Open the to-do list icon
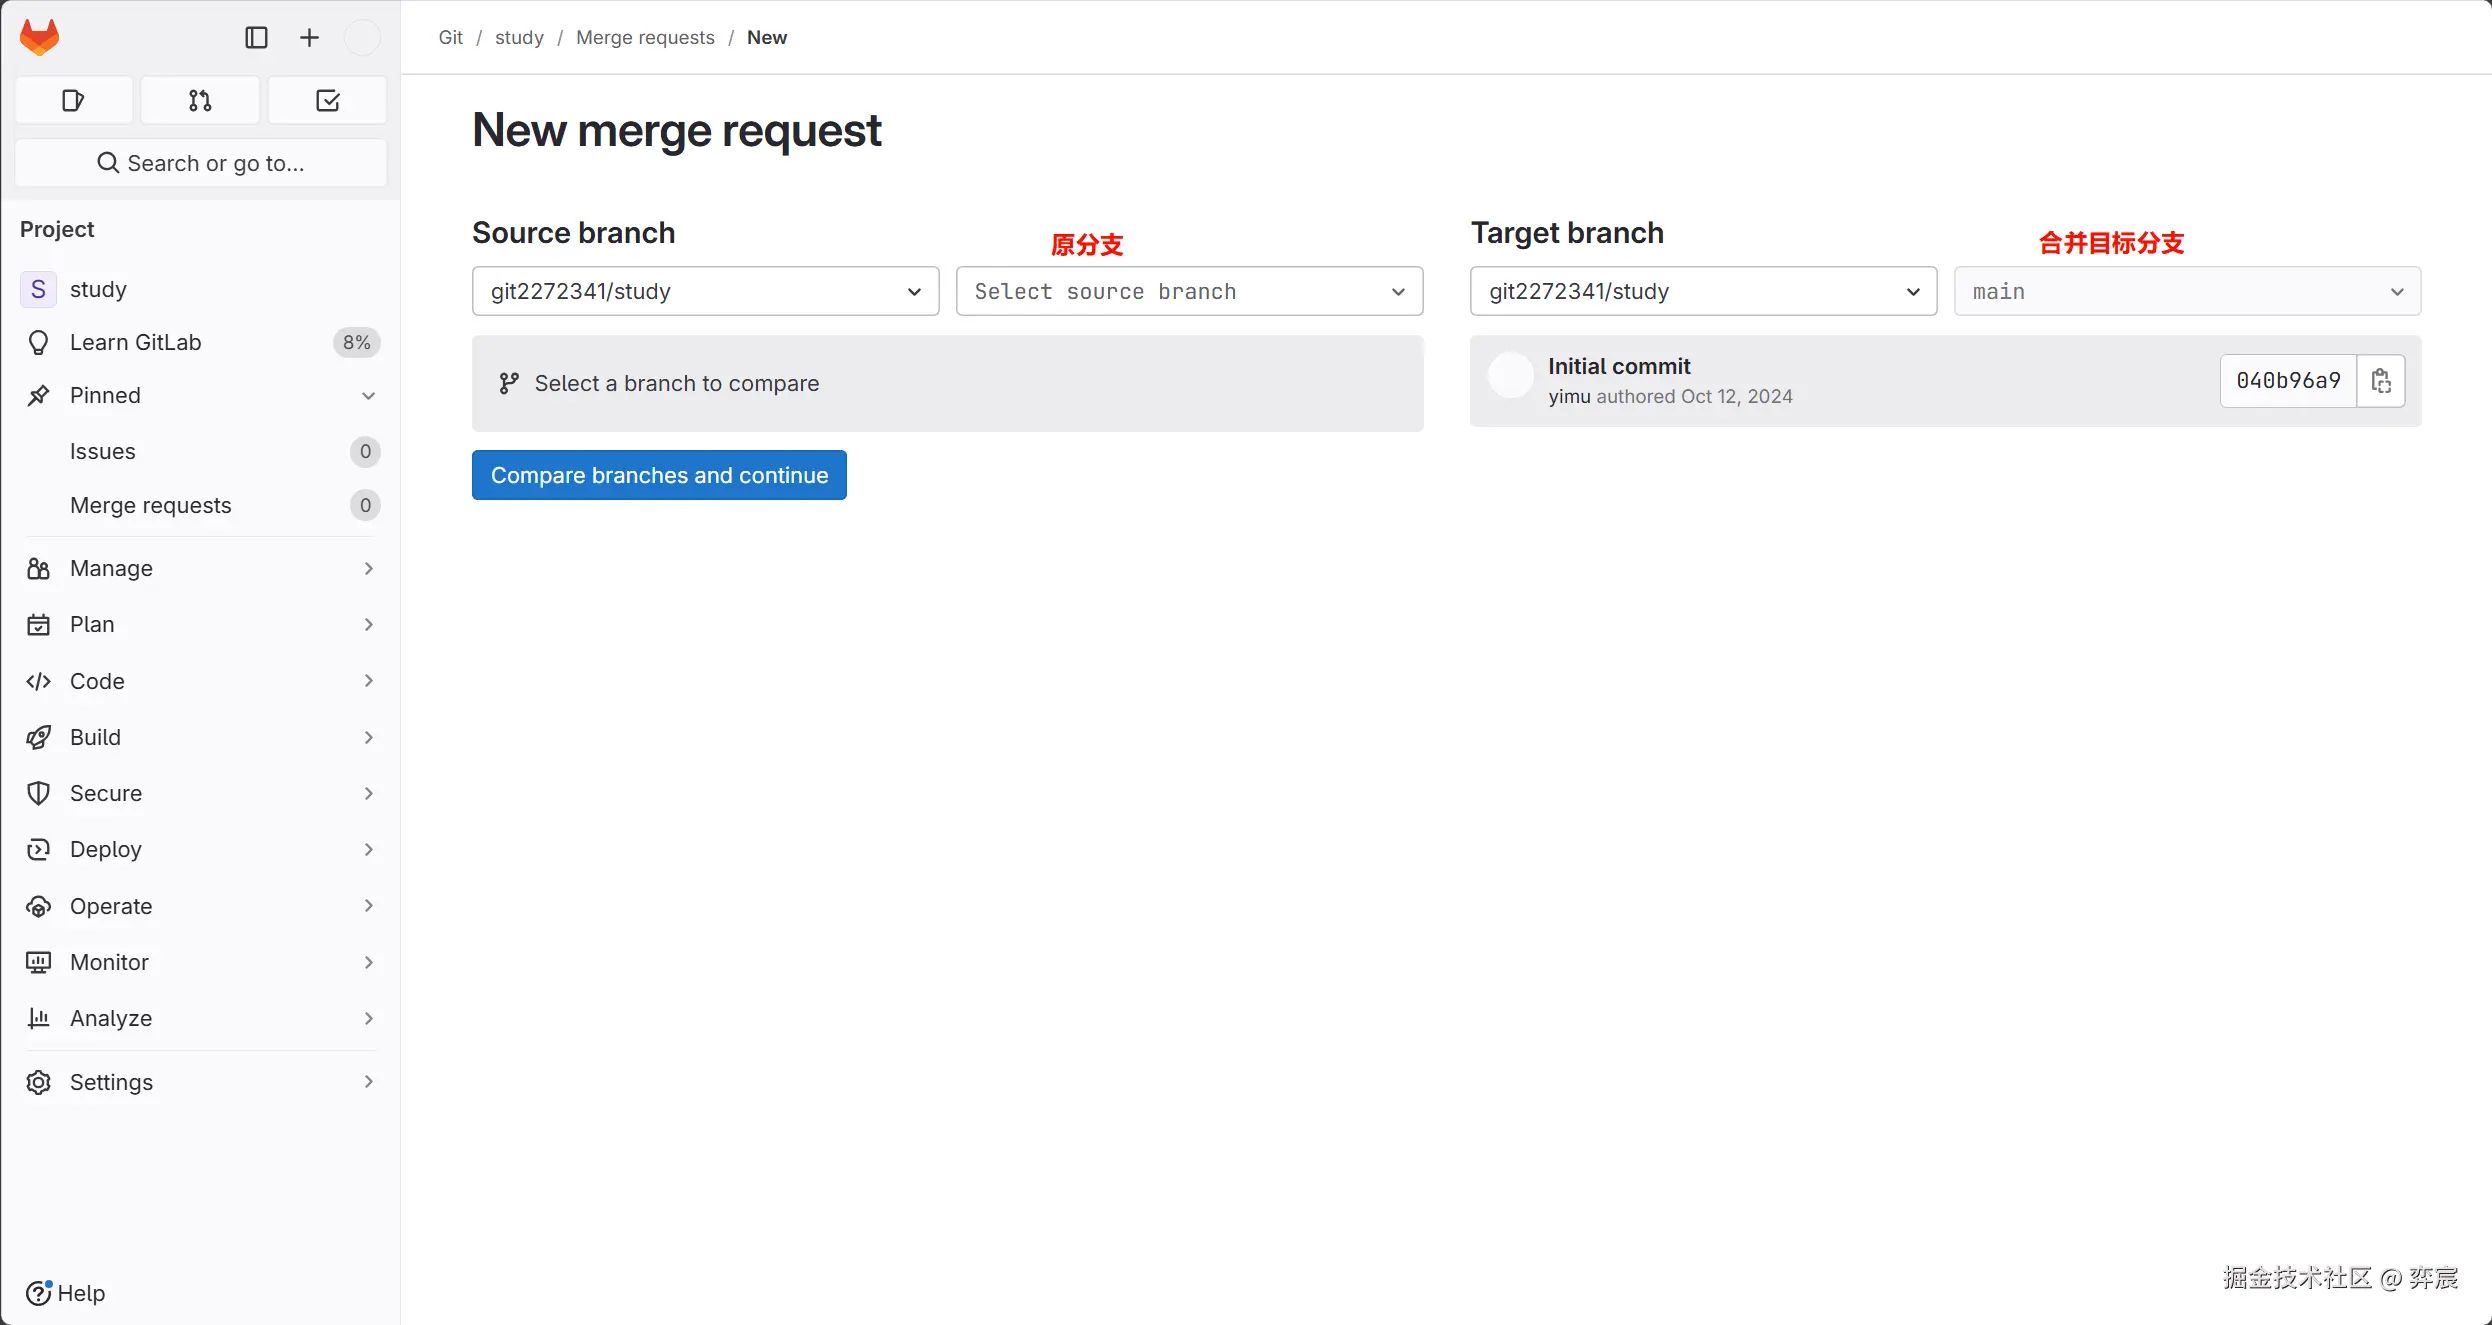2492x1325 pixels. pyautogui.click(x=327, y=100)
